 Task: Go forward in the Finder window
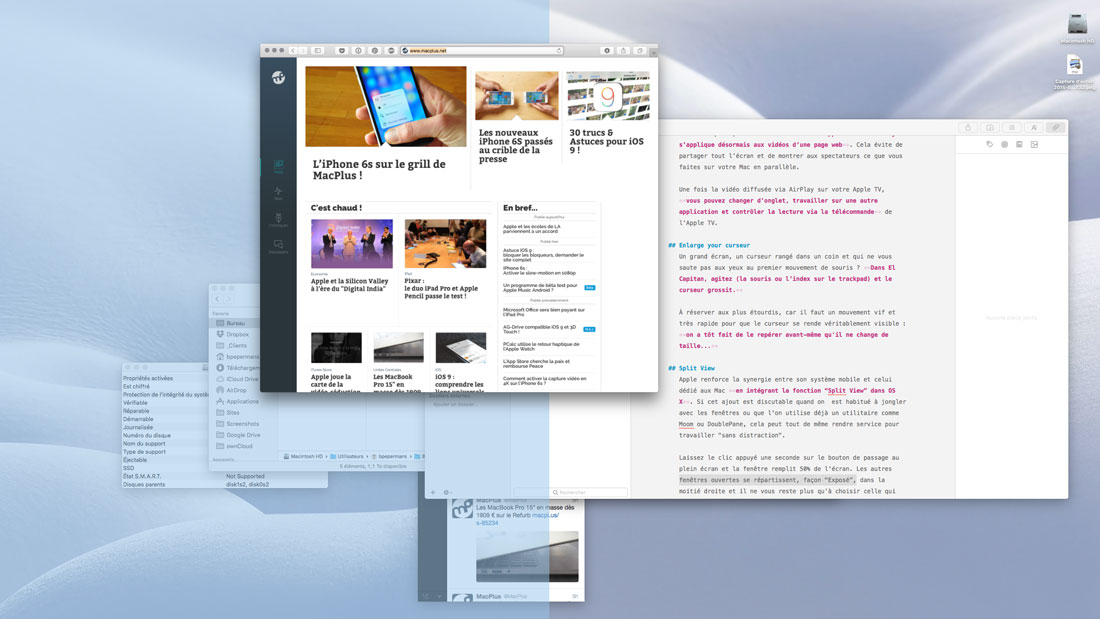(x=228, y=299)
